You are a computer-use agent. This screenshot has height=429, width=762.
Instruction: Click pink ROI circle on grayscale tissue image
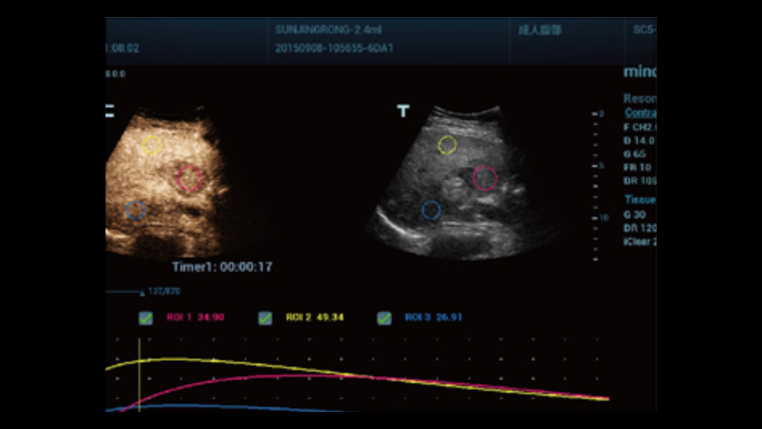485,178
